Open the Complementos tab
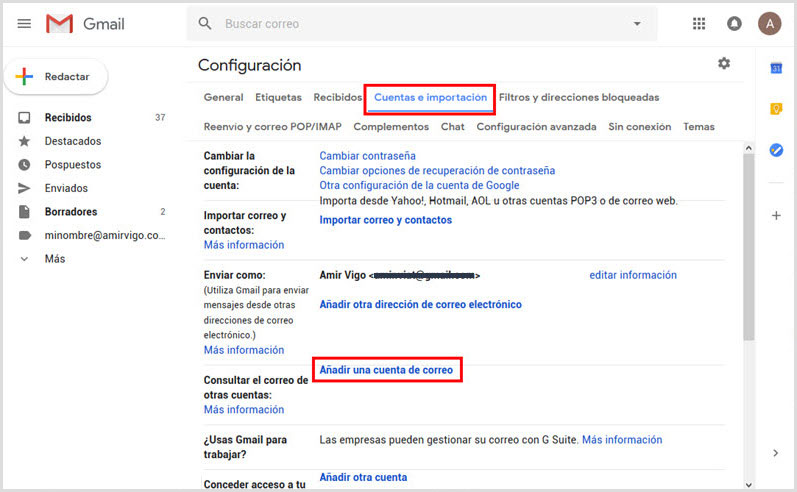Viewport: 797px width, 492px height. tap(391, 127)
